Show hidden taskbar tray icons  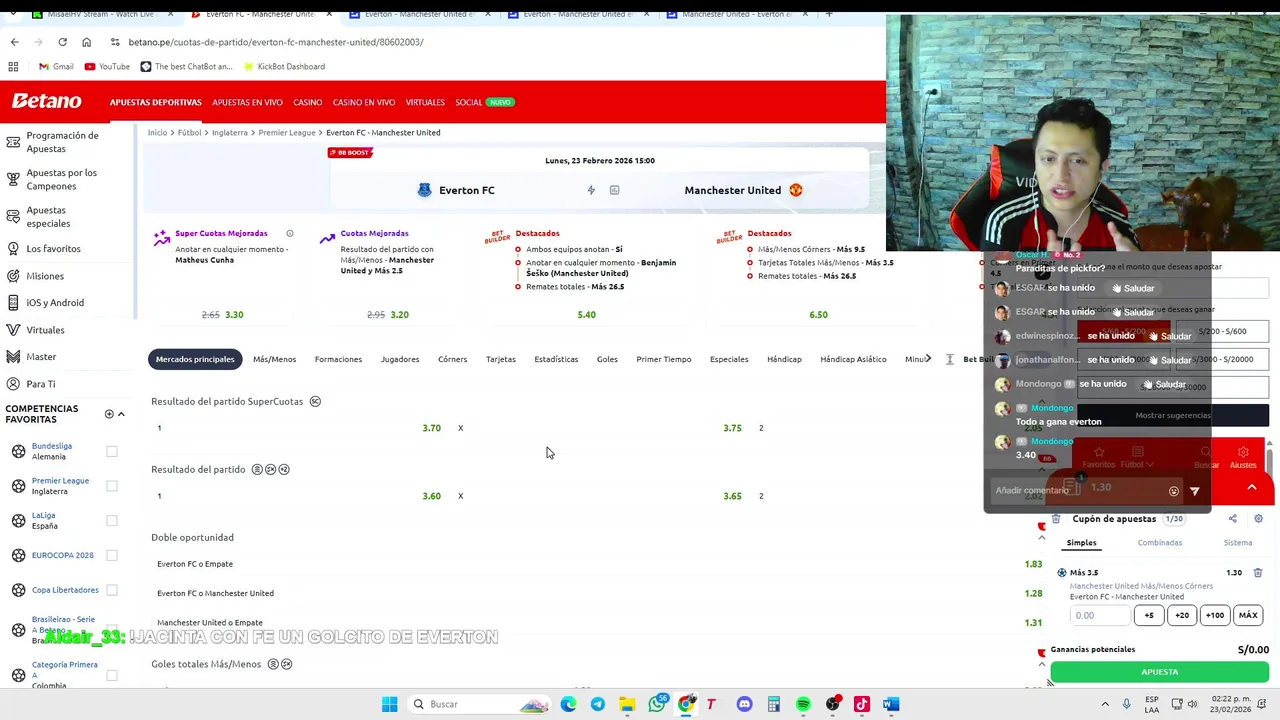pos(1105,704)
